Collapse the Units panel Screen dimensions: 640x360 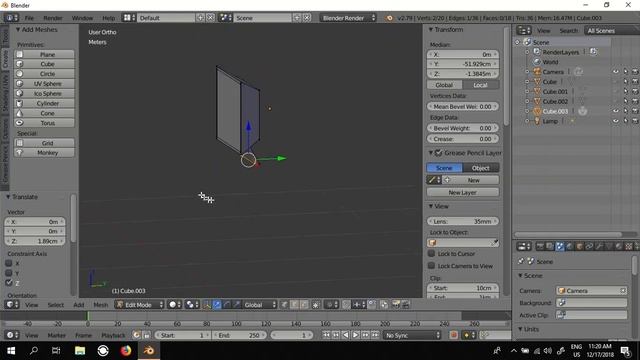(x=520, y=329)
